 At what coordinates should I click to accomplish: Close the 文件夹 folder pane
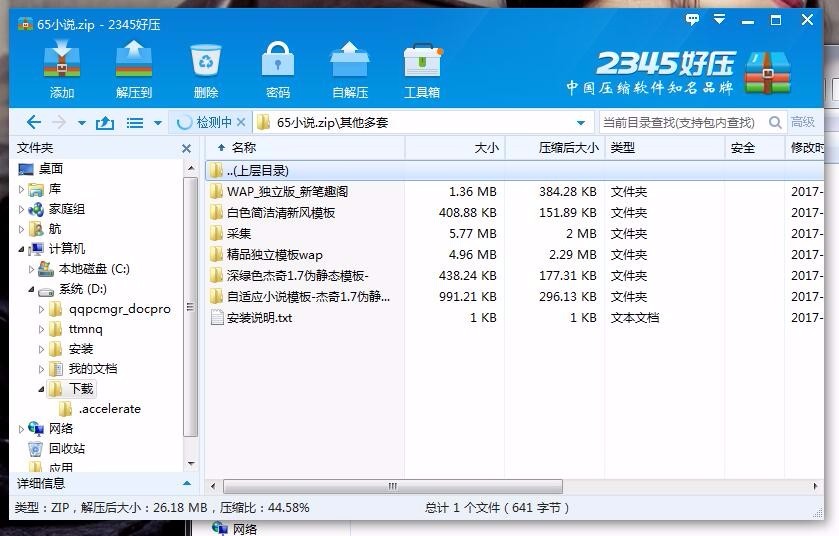[x=186, y=148]
